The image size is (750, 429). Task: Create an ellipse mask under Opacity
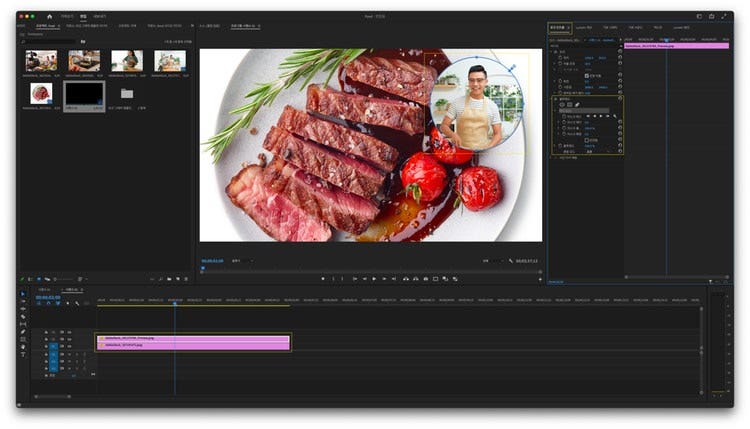[562, 105]
